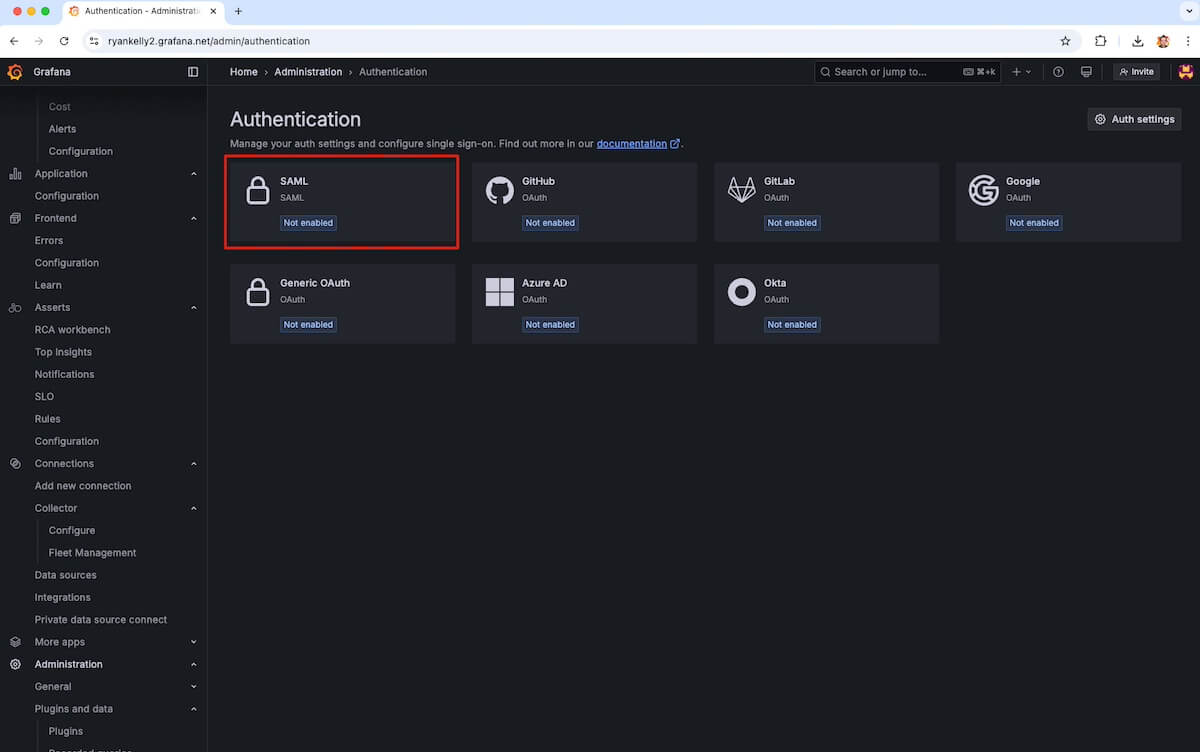Viewport: 1200px width, 752px height.
Task: Open the browser downloads icon
Action: [x=1138, y=41]
